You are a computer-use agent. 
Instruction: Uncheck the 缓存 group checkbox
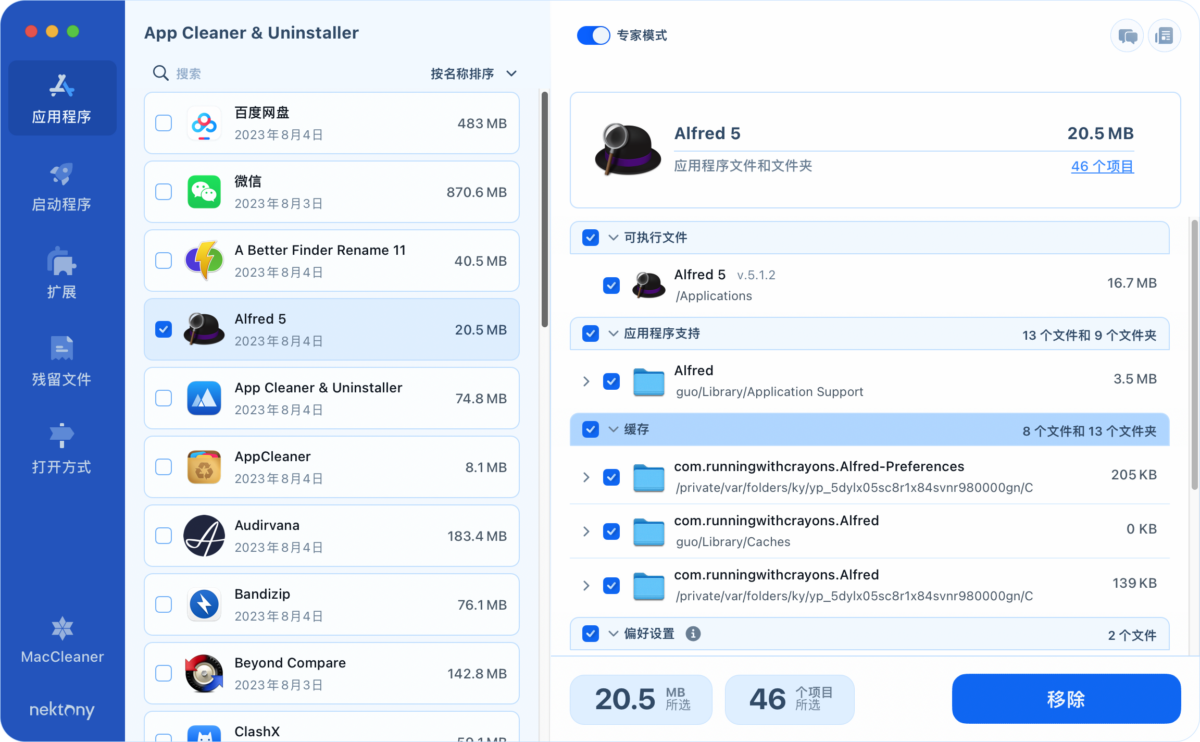[x=590, y=430]
